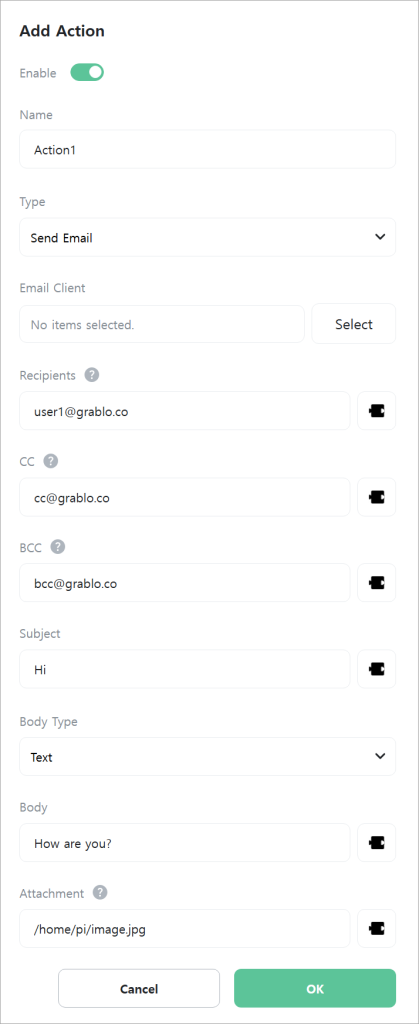Focus the Name field containing Action1

tap(208, 150)
